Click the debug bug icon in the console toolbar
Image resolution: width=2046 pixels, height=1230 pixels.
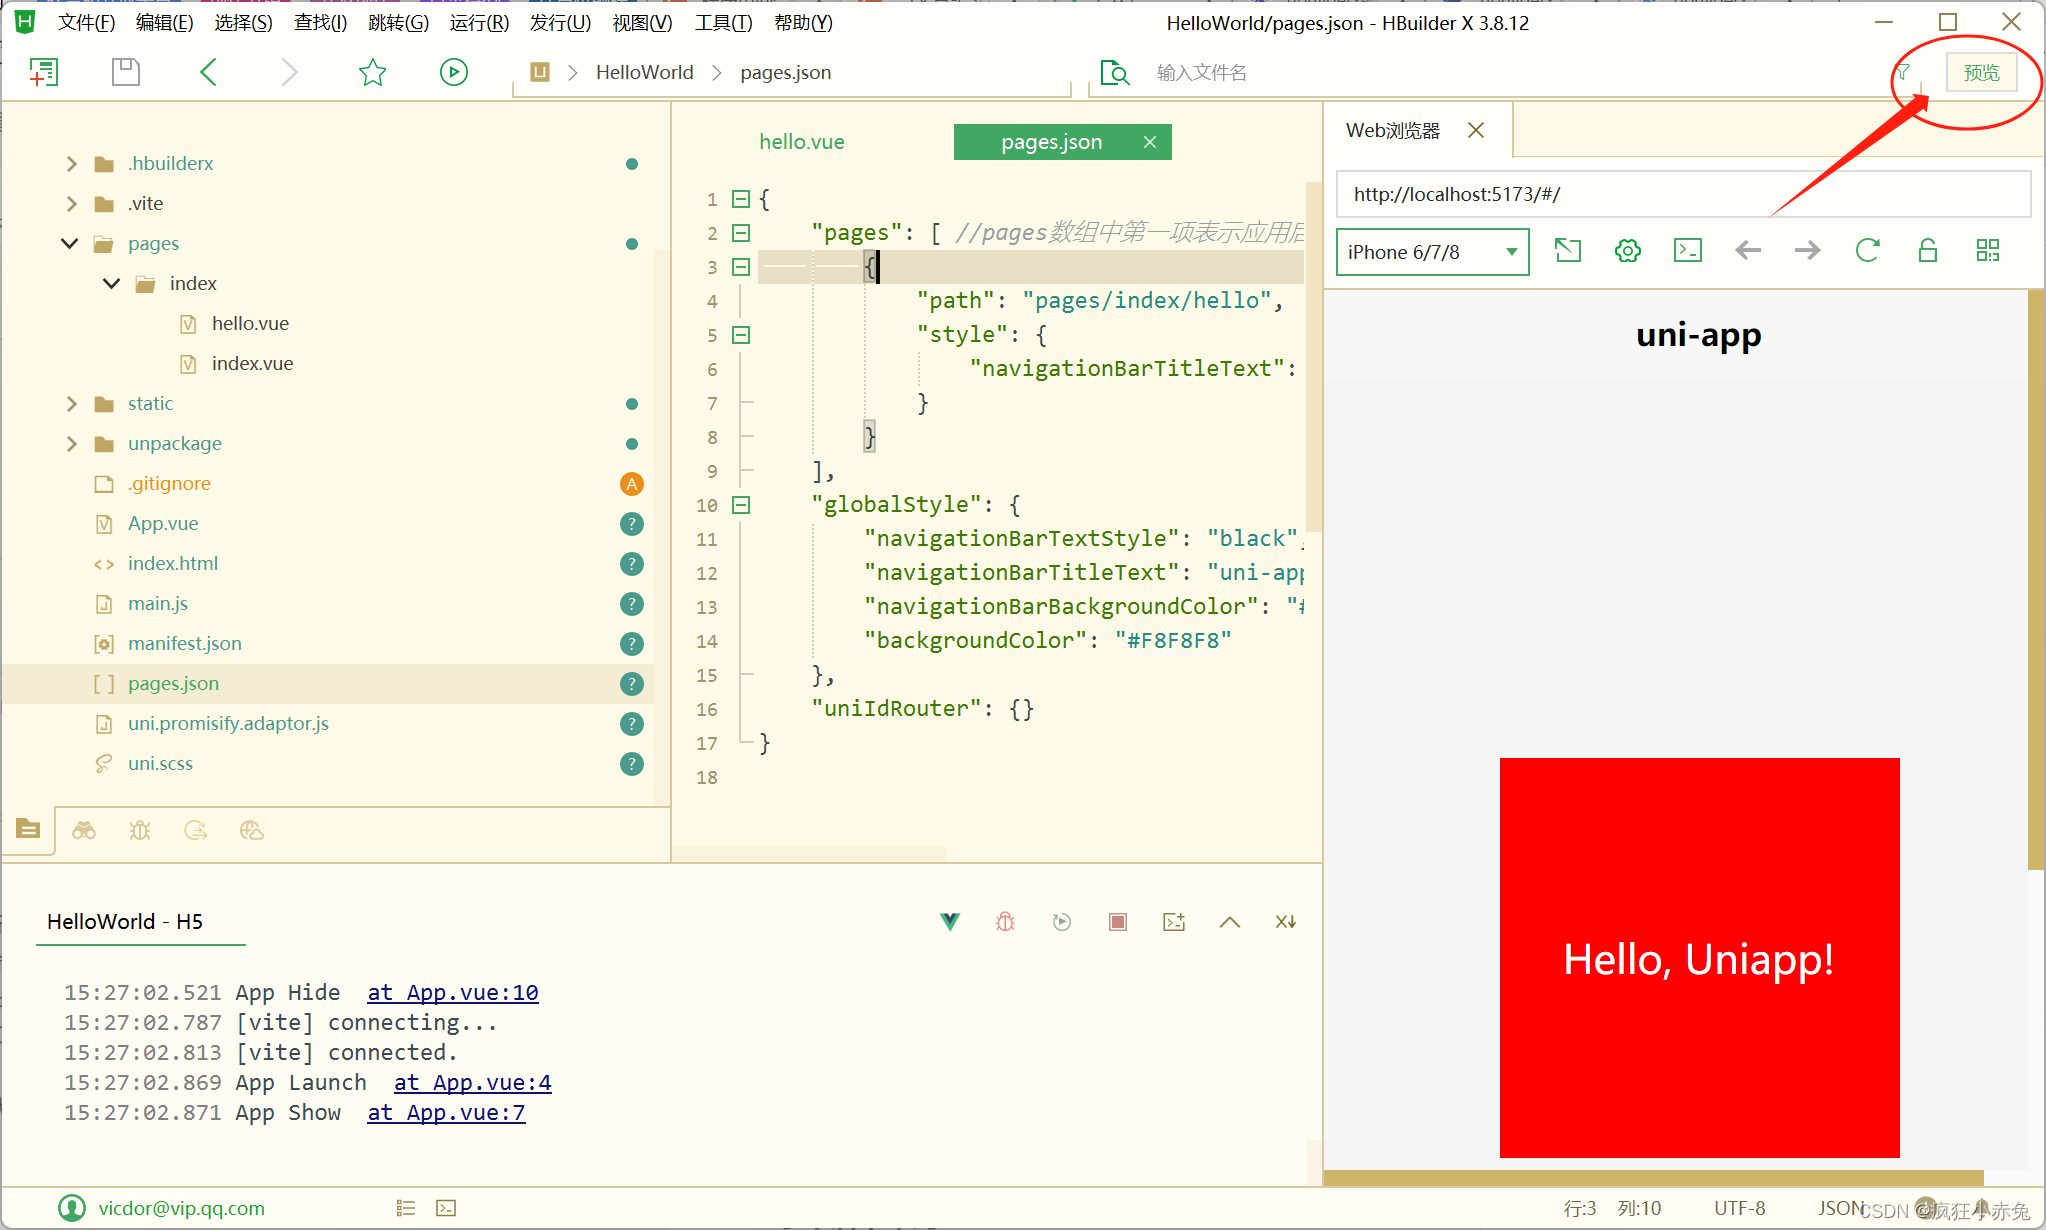[1006, 922]
